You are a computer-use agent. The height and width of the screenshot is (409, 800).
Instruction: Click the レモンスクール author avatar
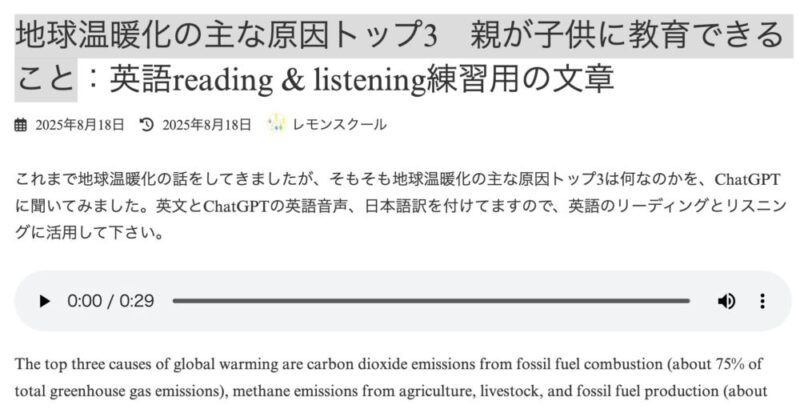(x=276, y=124)
